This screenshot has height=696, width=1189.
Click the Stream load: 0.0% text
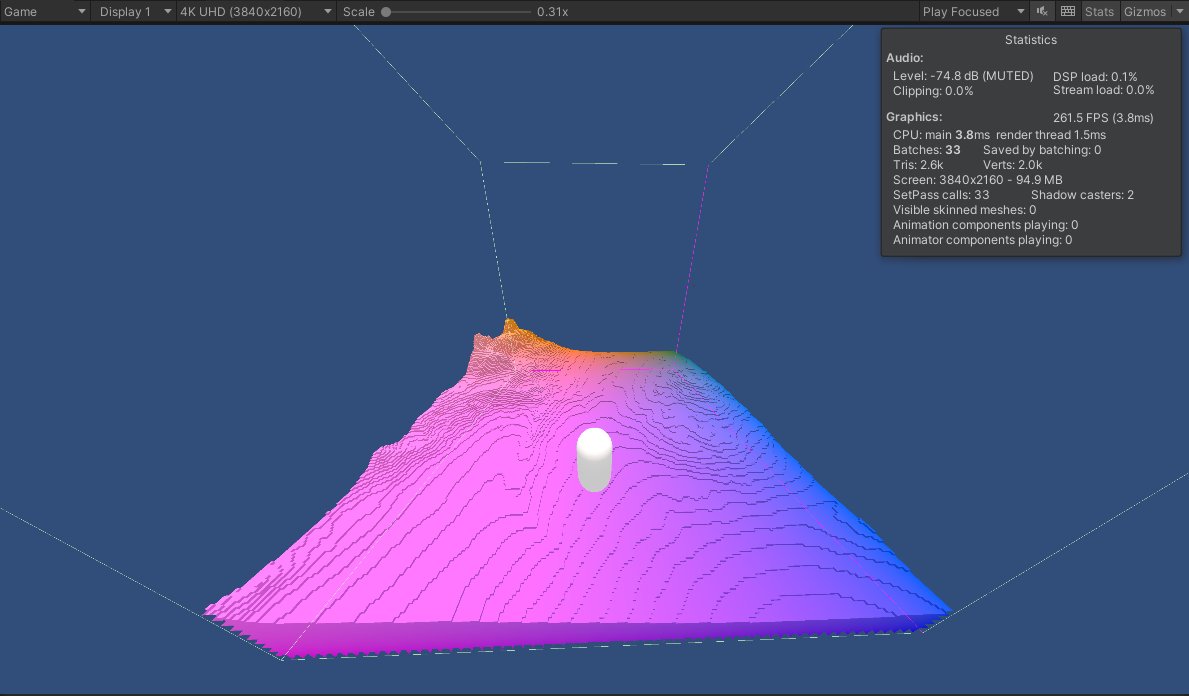tap(1103, 90)
